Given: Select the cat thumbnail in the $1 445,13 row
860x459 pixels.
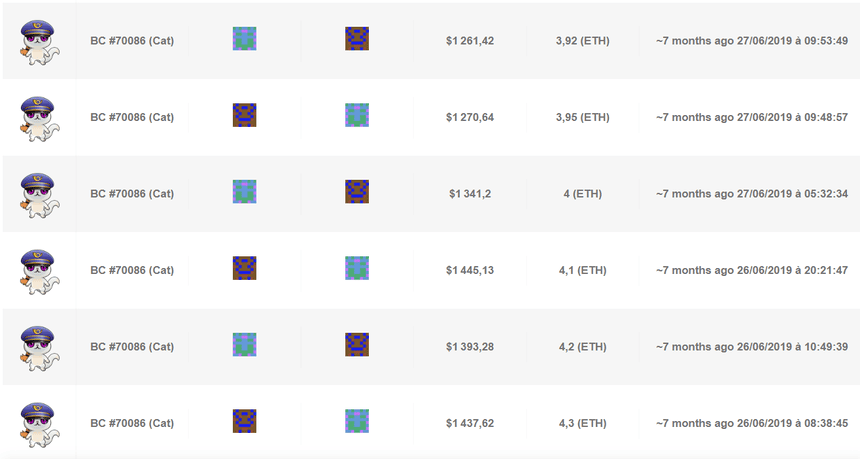Looking at the screenshot, I should click(x=38, y=270).
